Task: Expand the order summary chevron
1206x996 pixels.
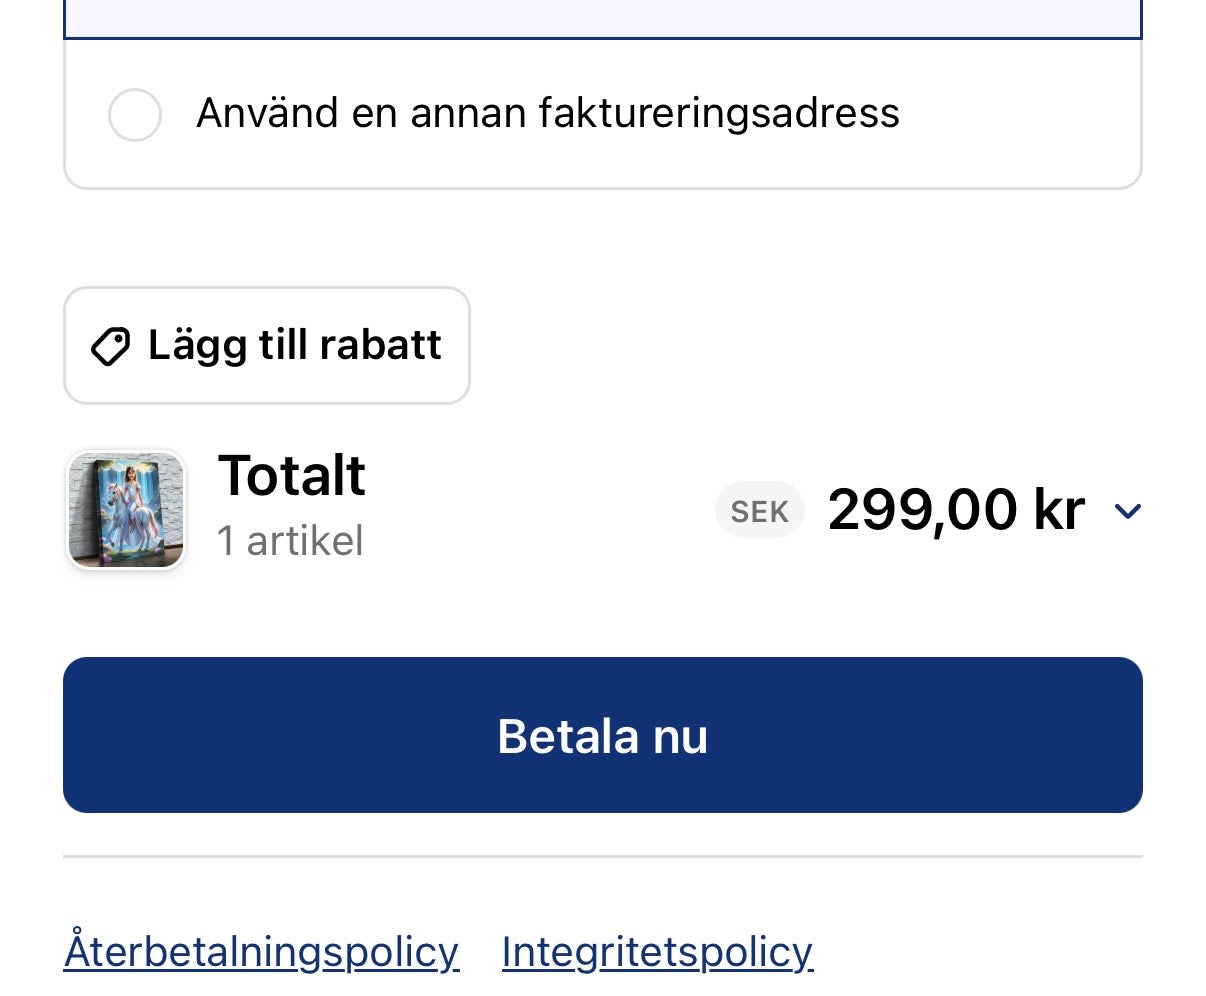Action: [x=1127, y=512]
